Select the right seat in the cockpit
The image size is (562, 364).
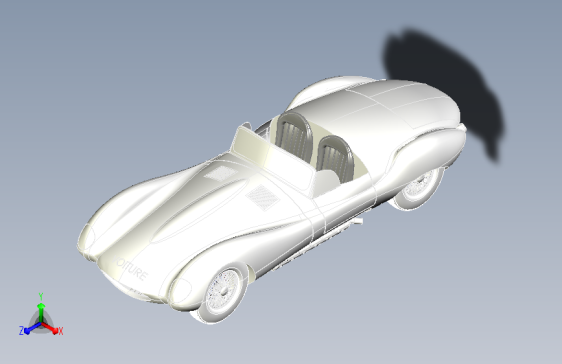pyautogui.click(x=335, y=158)
